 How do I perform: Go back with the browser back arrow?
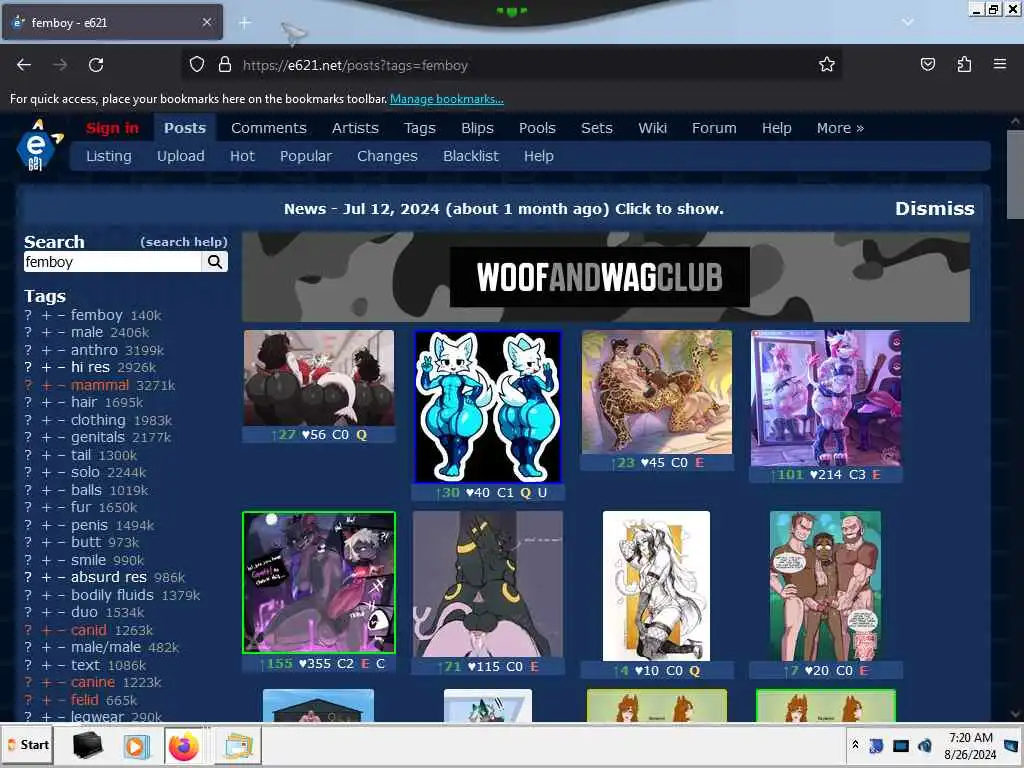pos(24,65)
